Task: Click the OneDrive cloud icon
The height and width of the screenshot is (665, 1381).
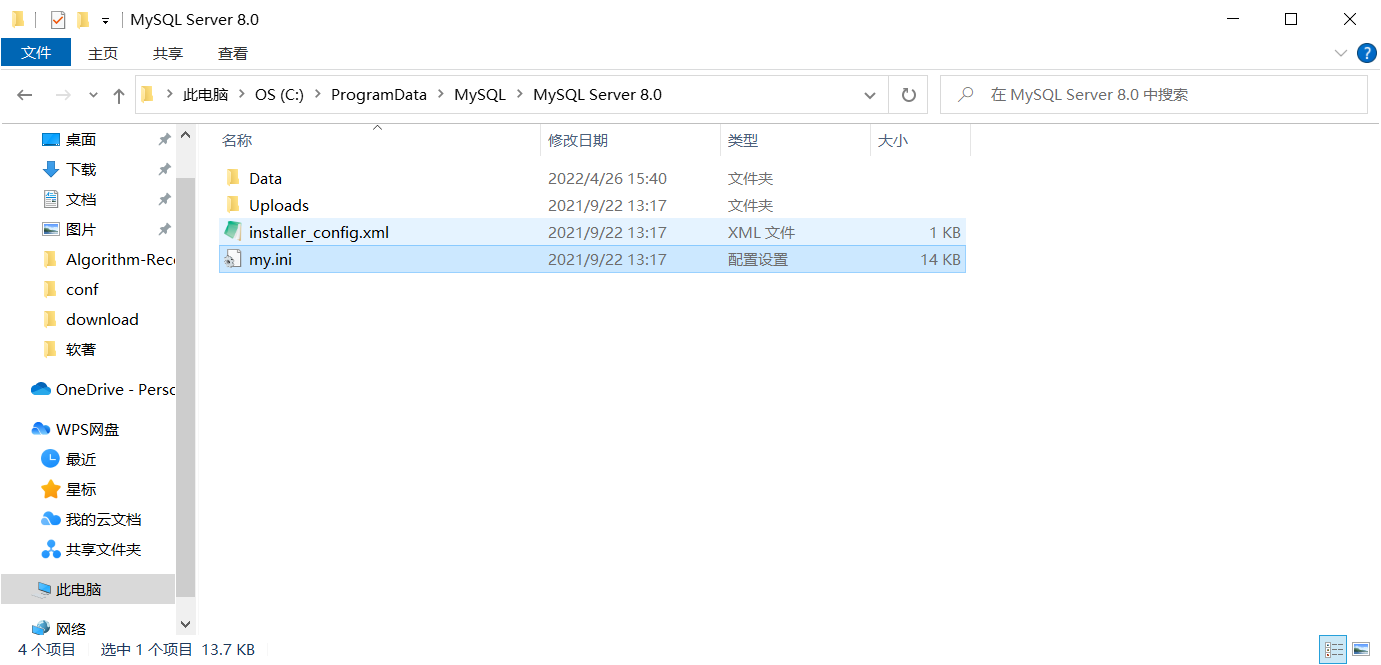Action: [x=41, y=390]
